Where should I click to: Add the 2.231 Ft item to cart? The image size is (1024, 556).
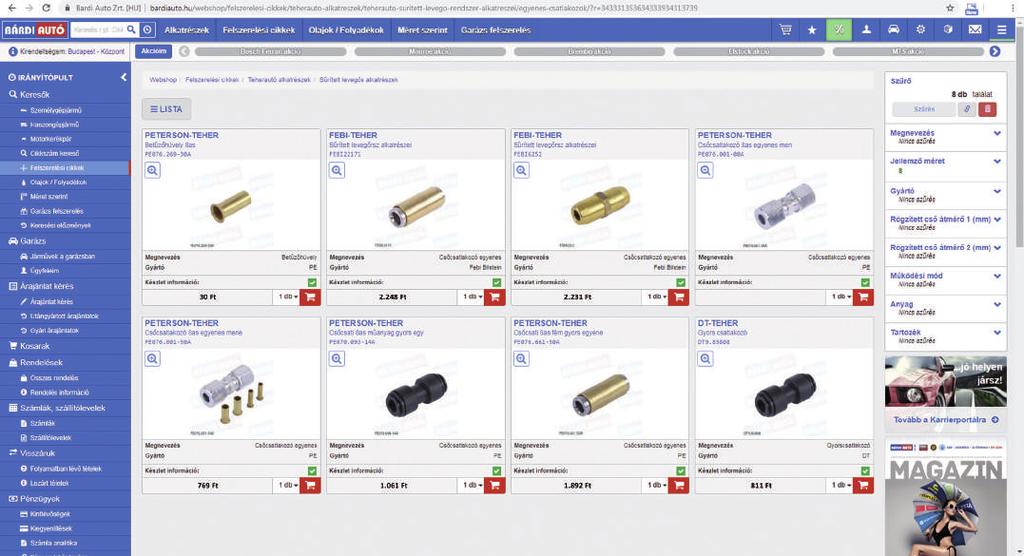point(679,297)
